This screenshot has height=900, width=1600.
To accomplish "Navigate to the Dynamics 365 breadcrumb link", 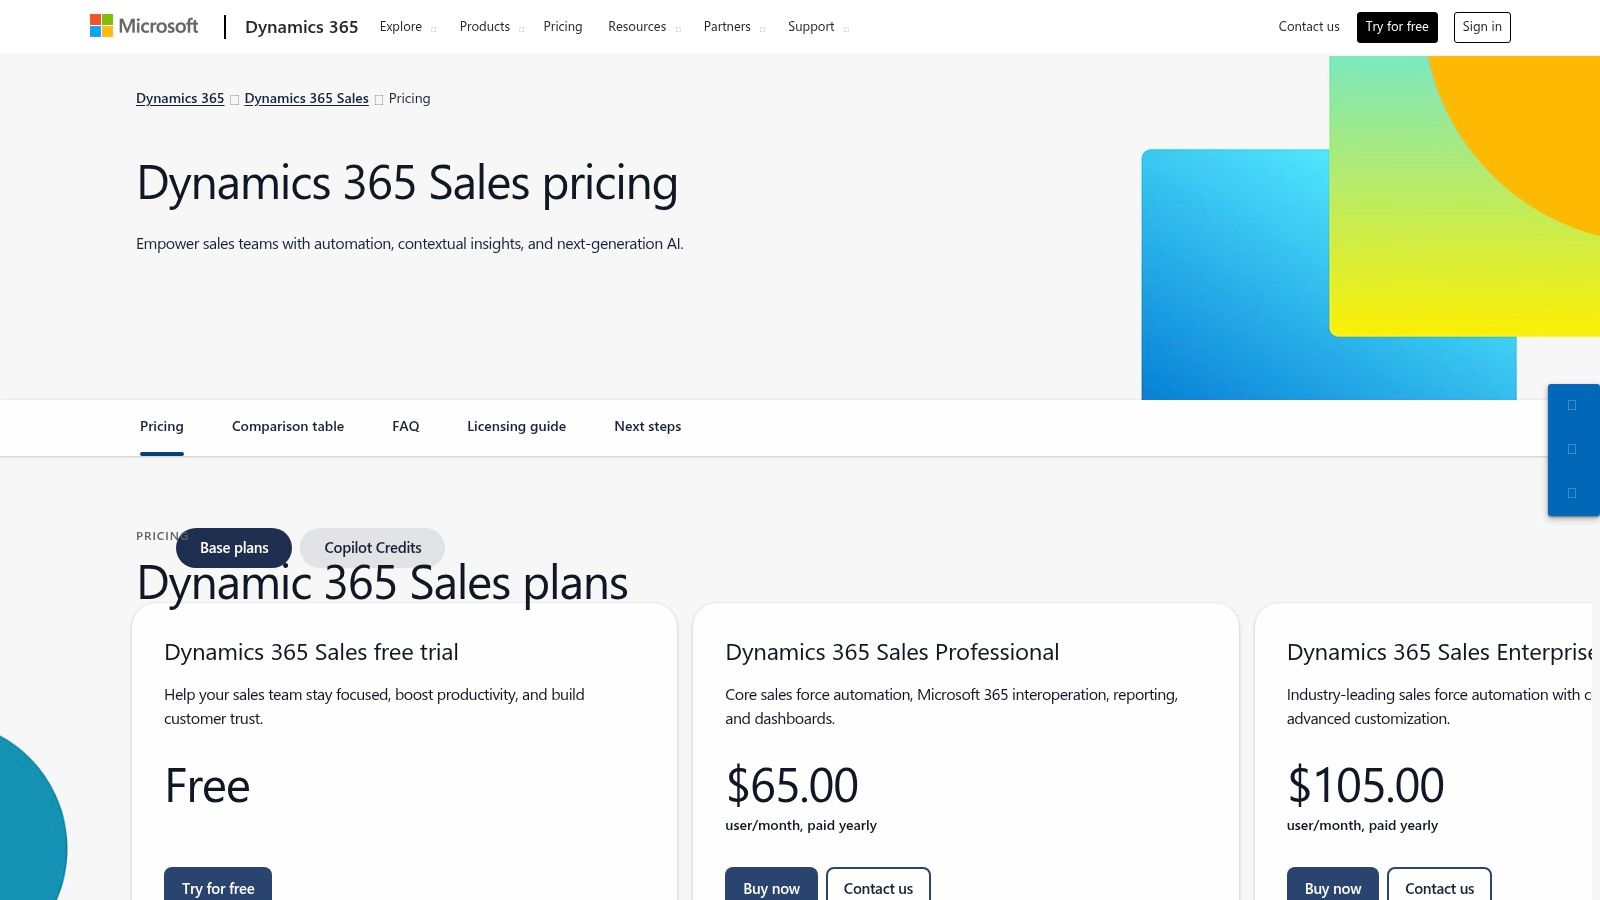I will 180,98.
